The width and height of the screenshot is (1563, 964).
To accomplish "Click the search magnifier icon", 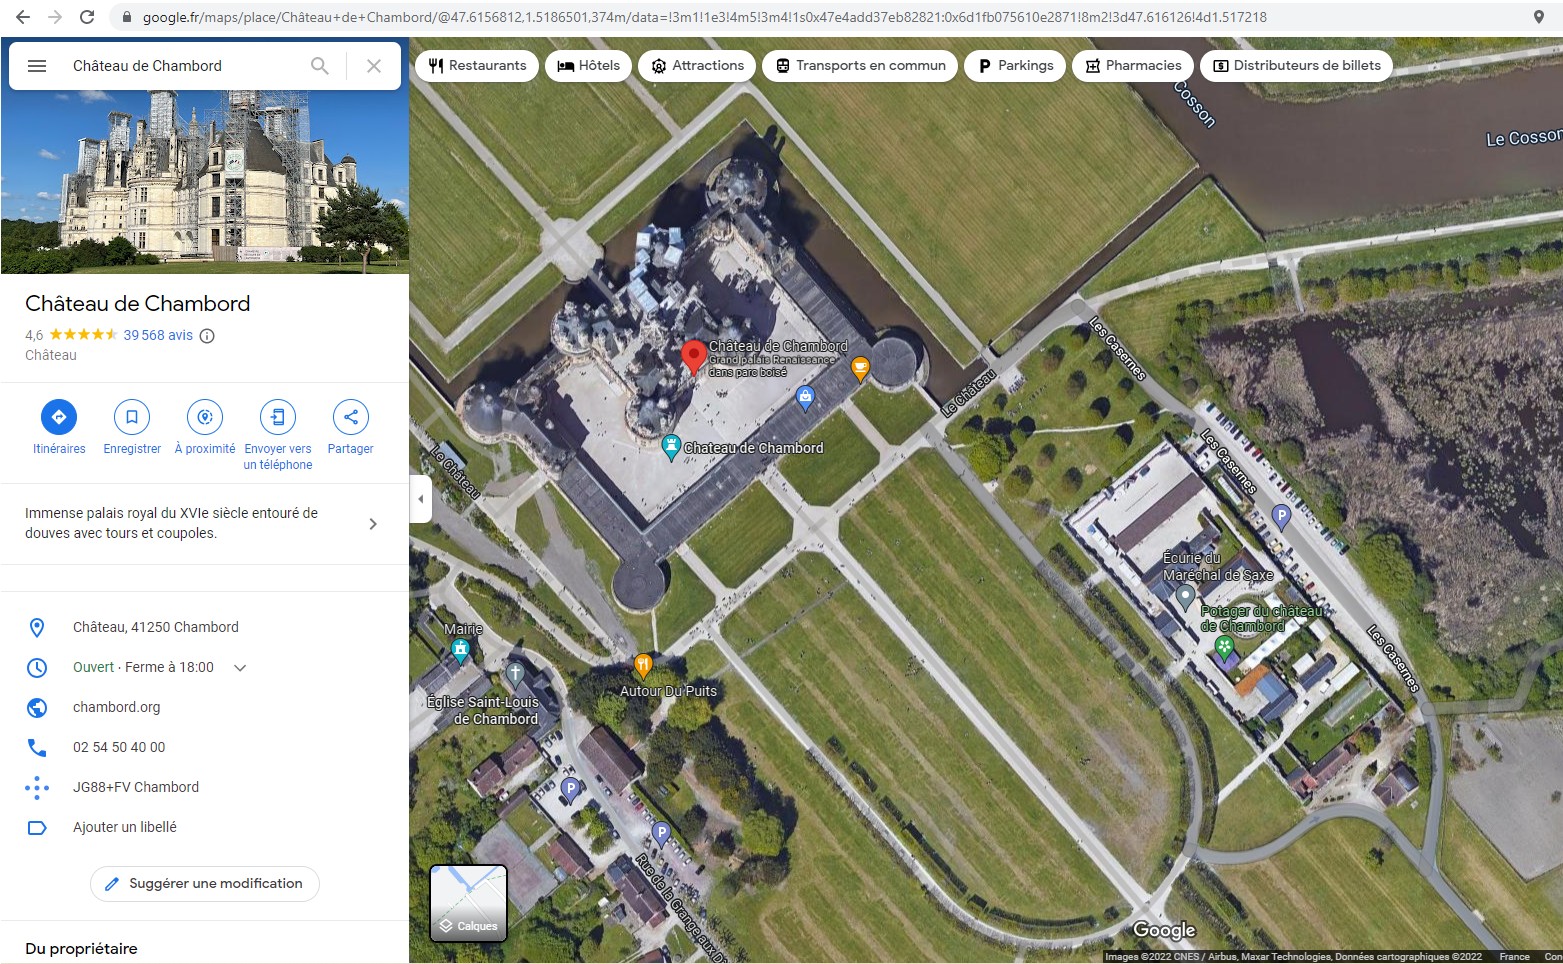I will pos(320,66).
